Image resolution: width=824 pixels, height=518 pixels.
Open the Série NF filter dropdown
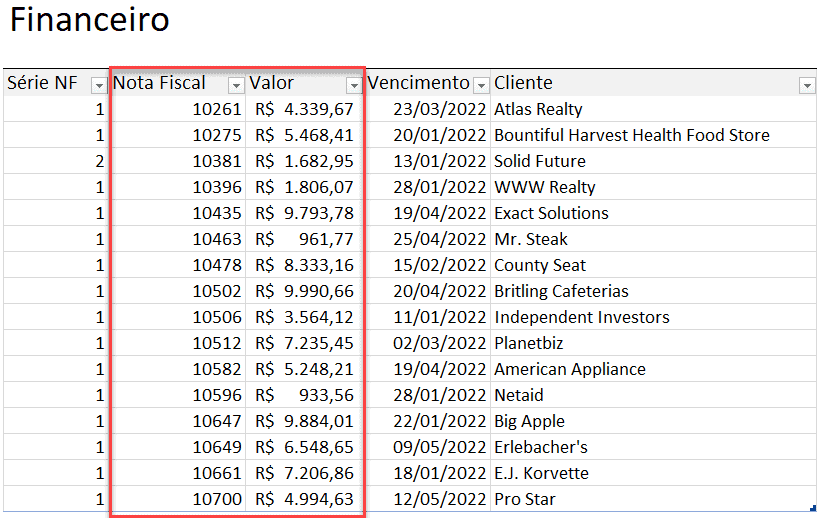(x=99, y=85)
